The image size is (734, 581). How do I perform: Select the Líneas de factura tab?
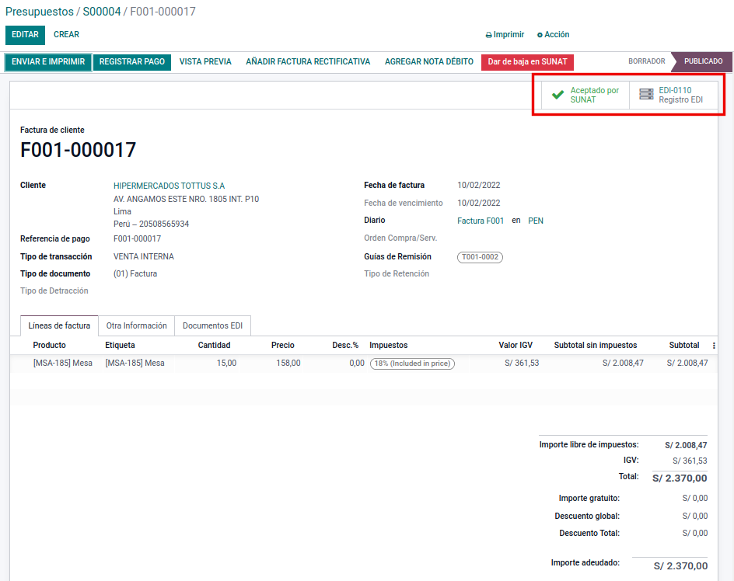coord(59,325)
